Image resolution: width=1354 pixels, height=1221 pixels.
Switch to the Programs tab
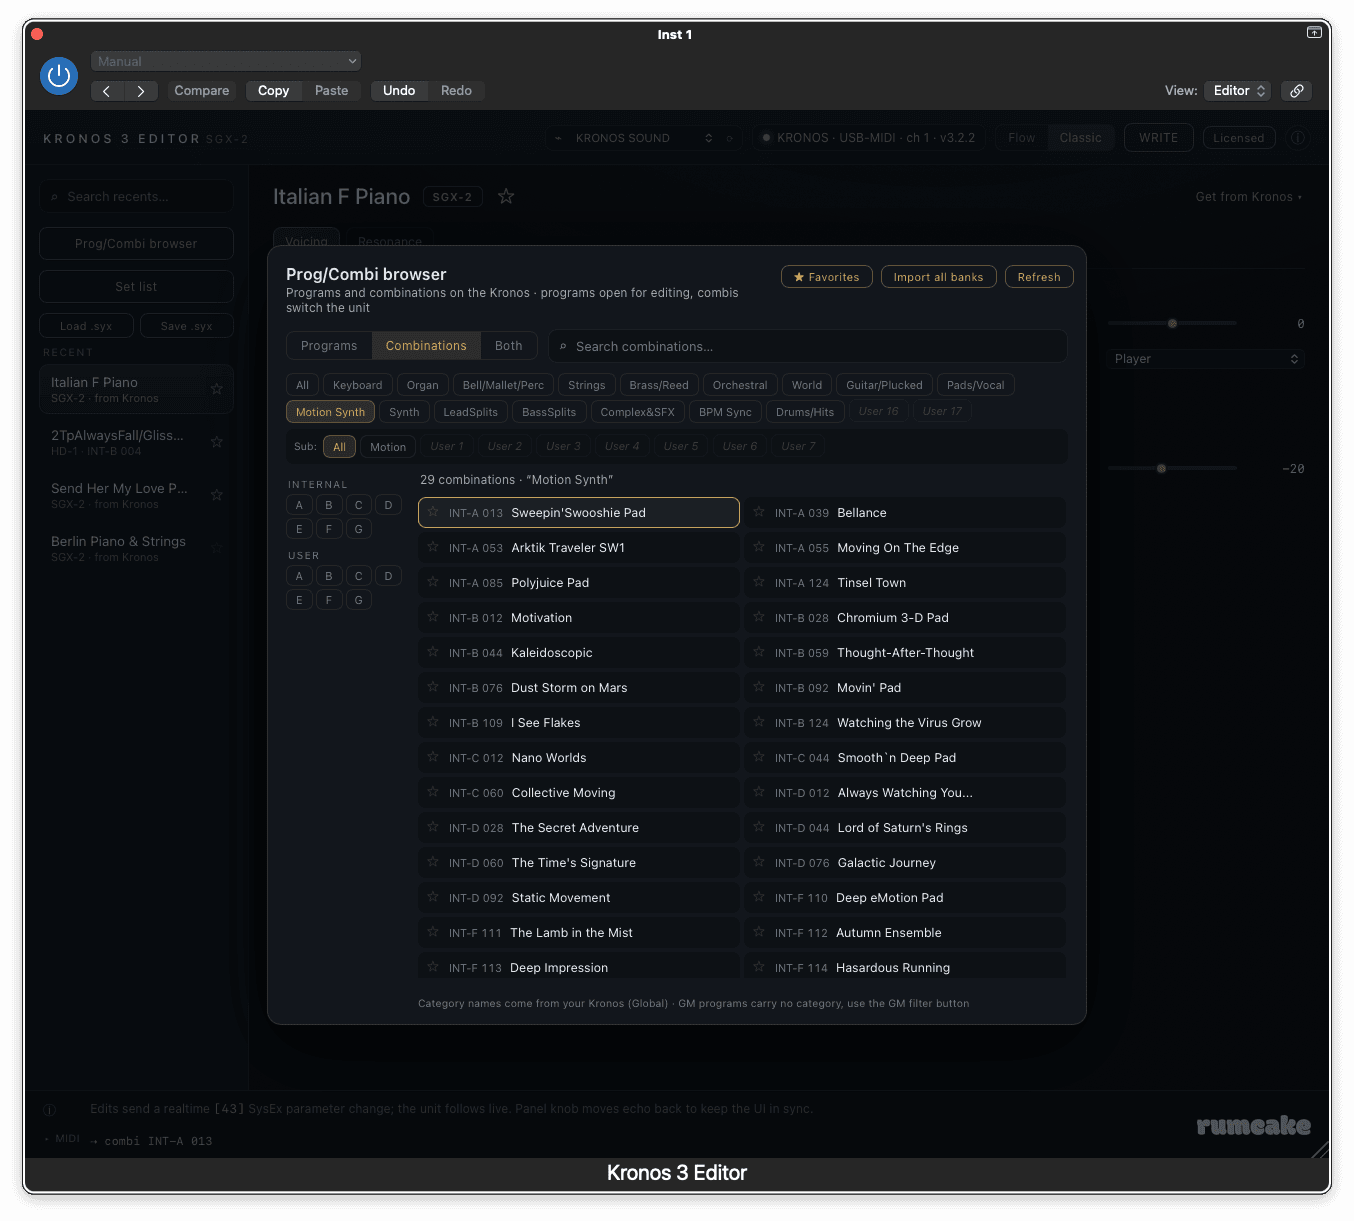point(329,346)
